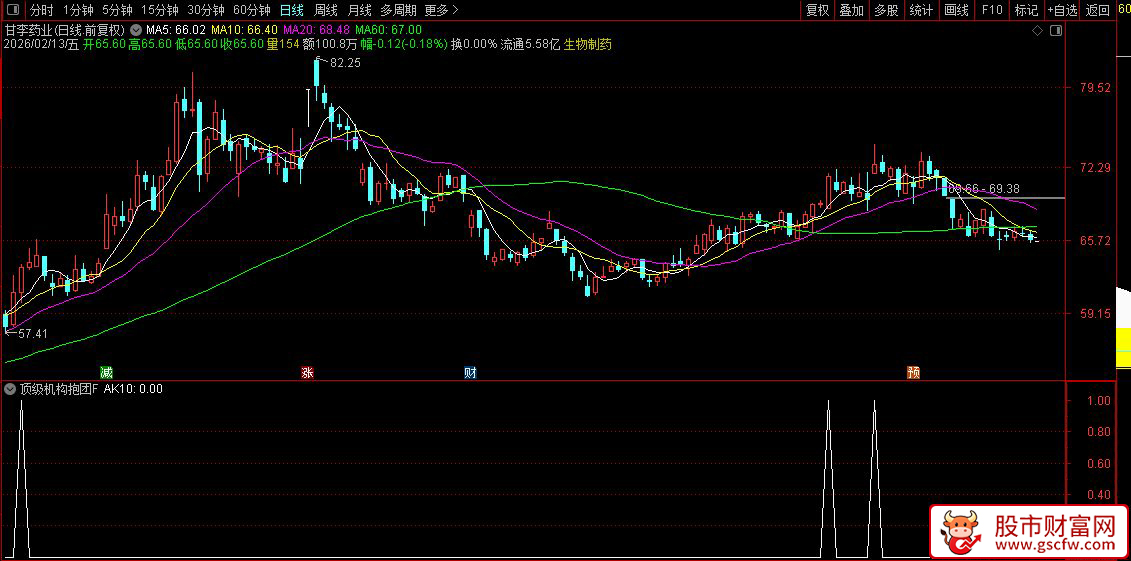Viewport: 1131px width, 561px height.
Task: Switch to 1分钟 period
Action: (x=78, y=10)
